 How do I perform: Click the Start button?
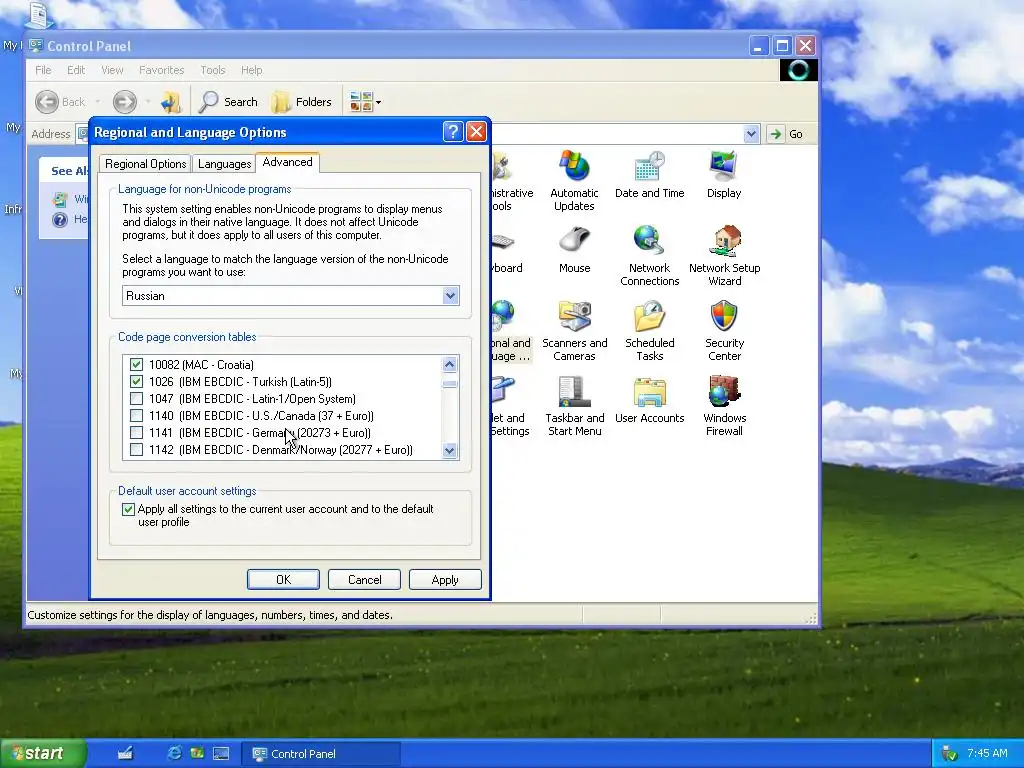pos(44,753)
